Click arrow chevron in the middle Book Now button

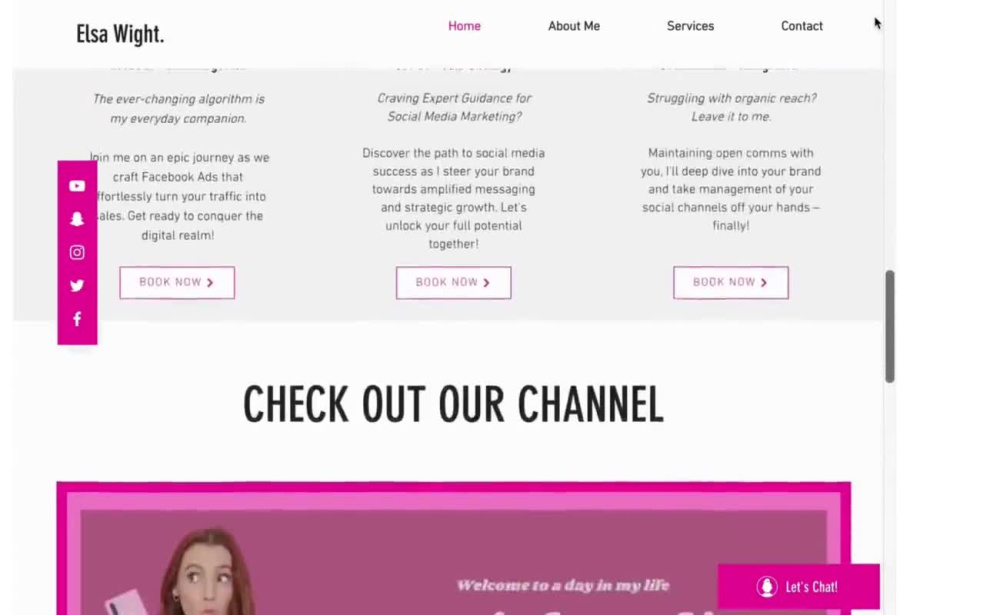pos(487,283)
